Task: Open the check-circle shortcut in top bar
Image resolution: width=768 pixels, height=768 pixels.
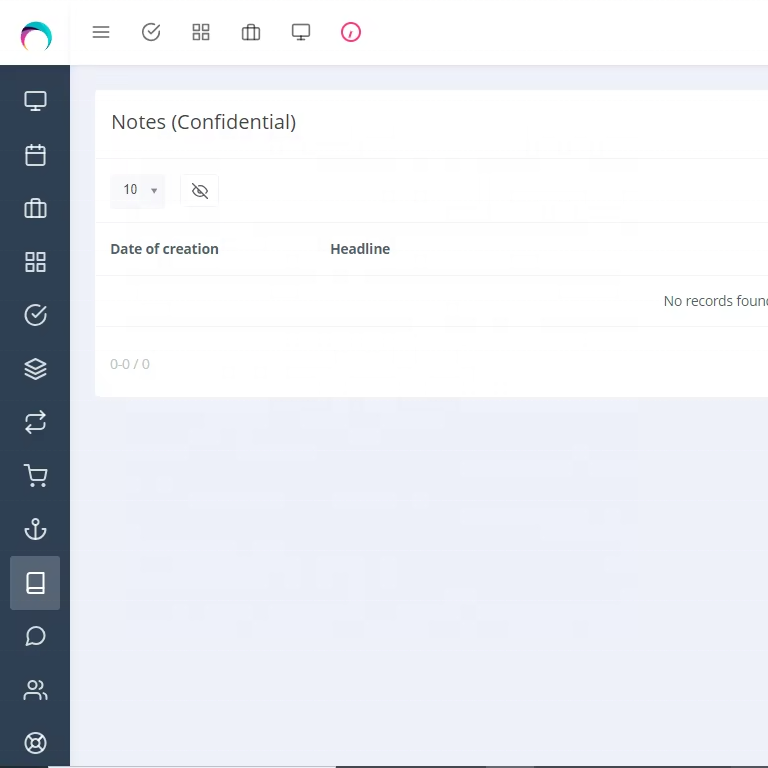Action: [x=151, y=32]
